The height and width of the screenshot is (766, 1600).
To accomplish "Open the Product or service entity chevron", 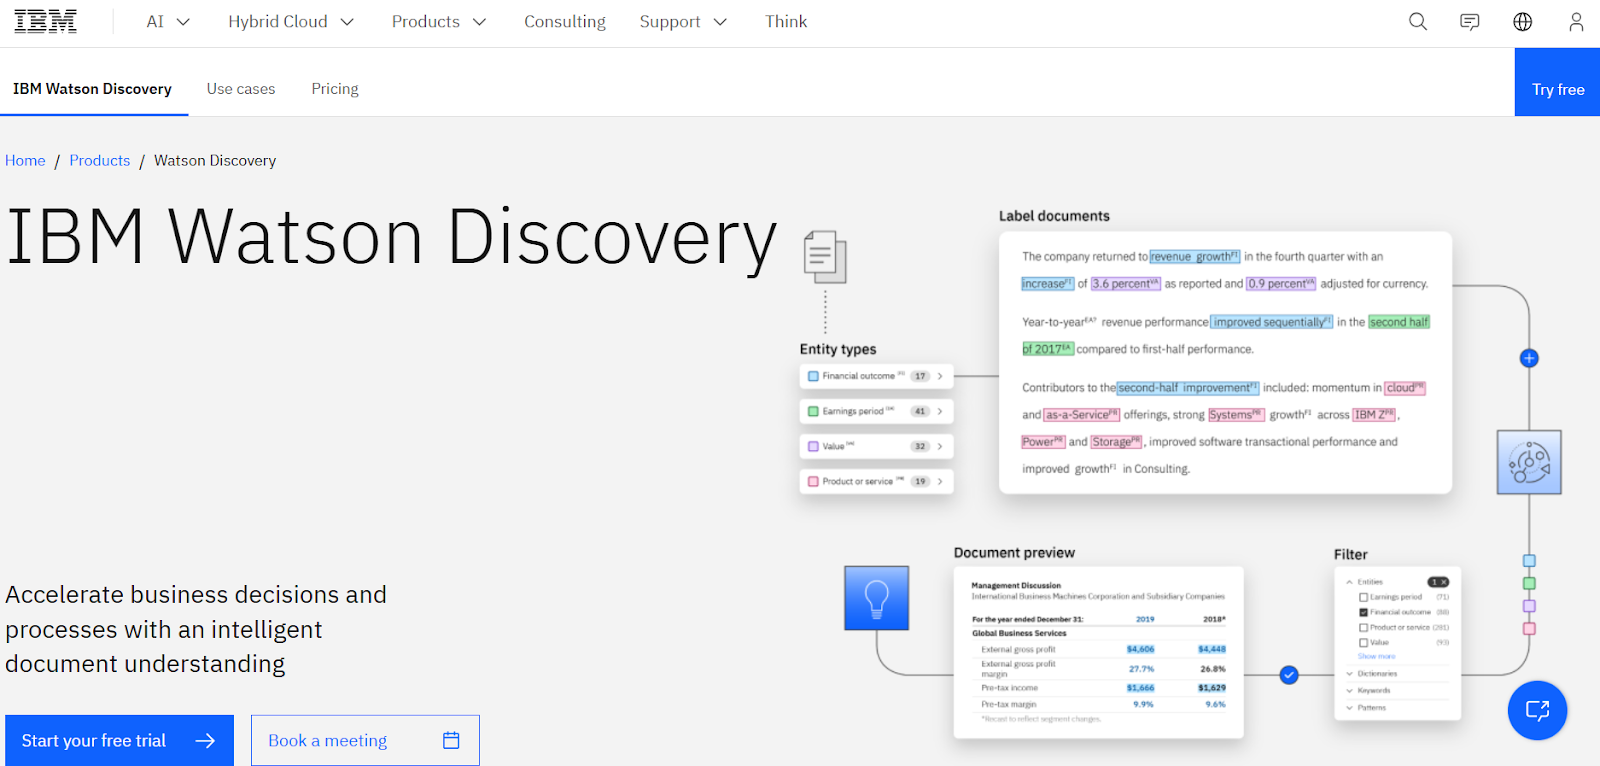I will tap(940, 481).
